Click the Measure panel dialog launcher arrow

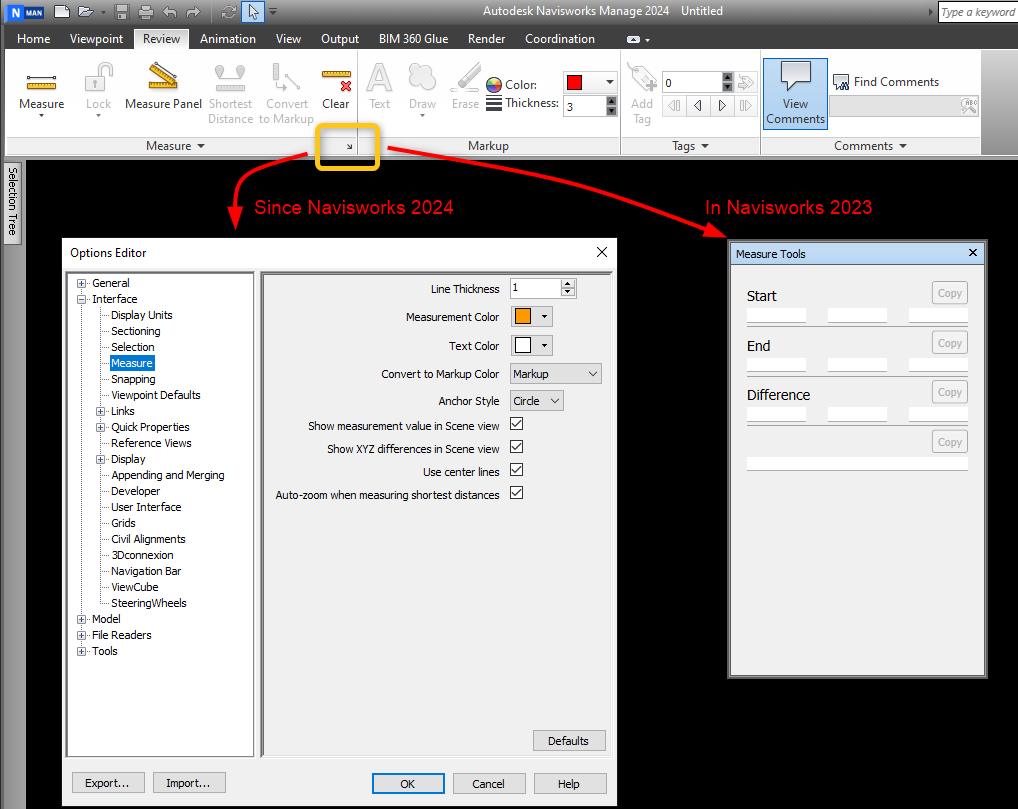(x=349, y=147)
